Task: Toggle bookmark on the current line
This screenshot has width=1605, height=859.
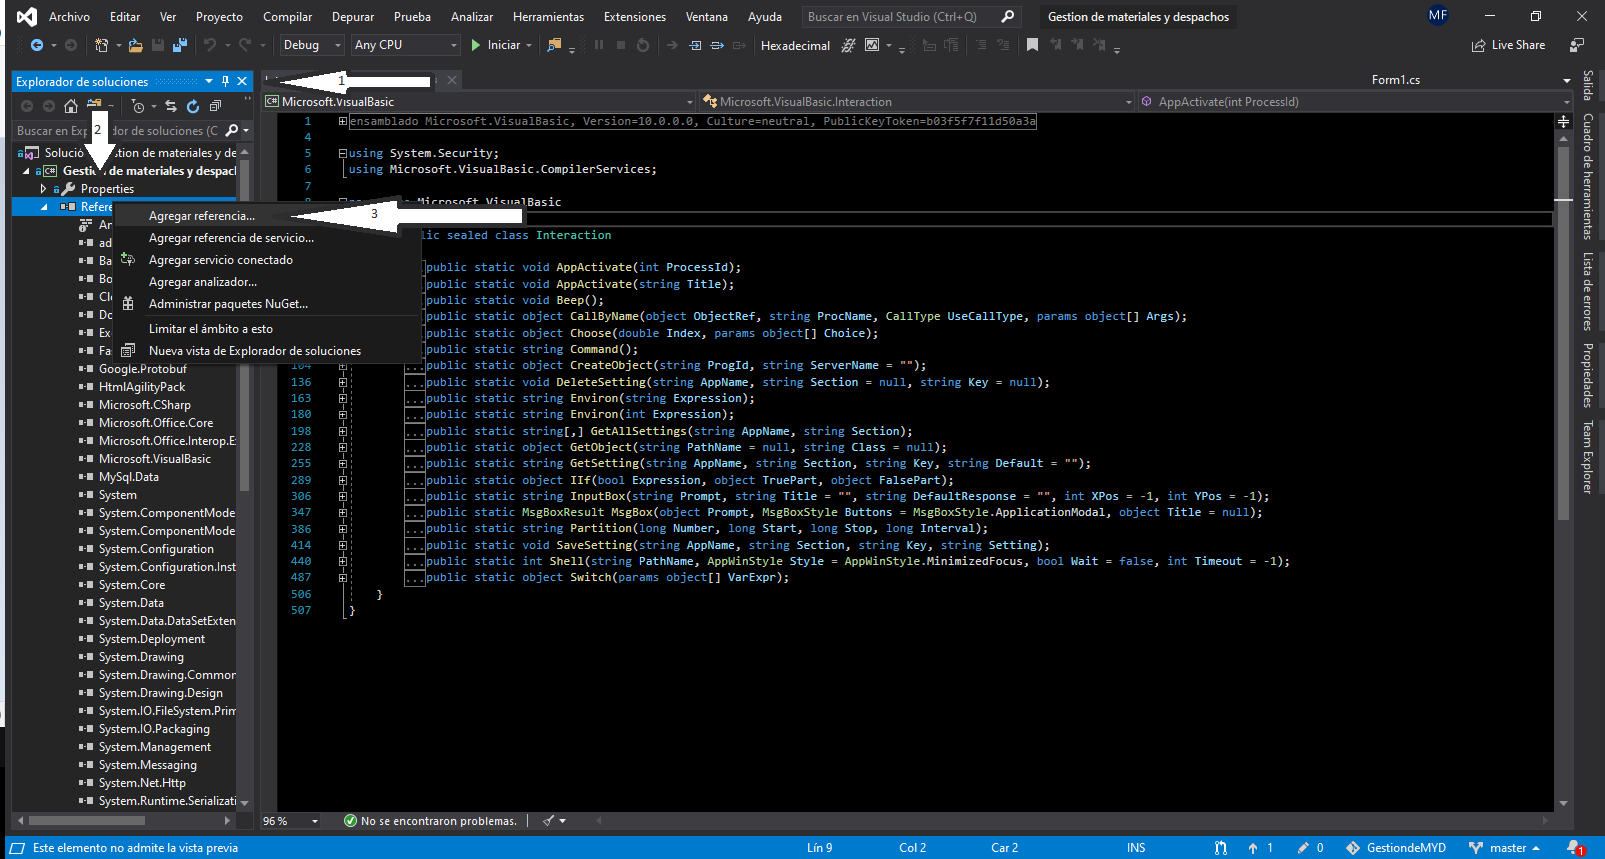Action: pos(1032,45)
